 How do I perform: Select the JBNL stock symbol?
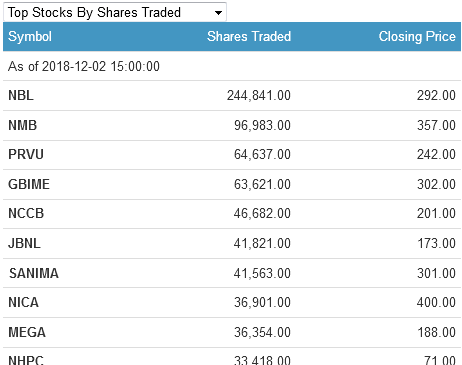pos(24,243)
